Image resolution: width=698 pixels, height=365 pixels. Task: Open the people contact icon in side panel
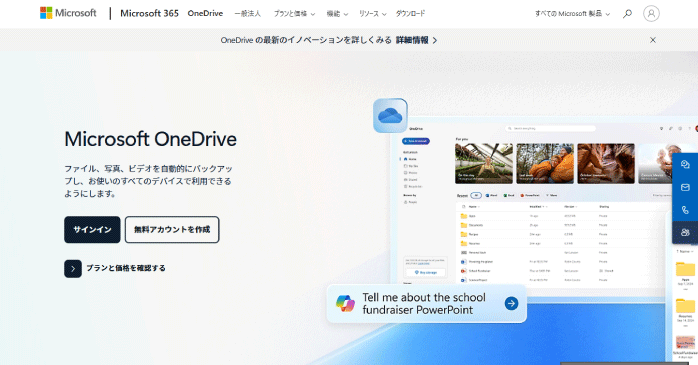pos(685,232)
